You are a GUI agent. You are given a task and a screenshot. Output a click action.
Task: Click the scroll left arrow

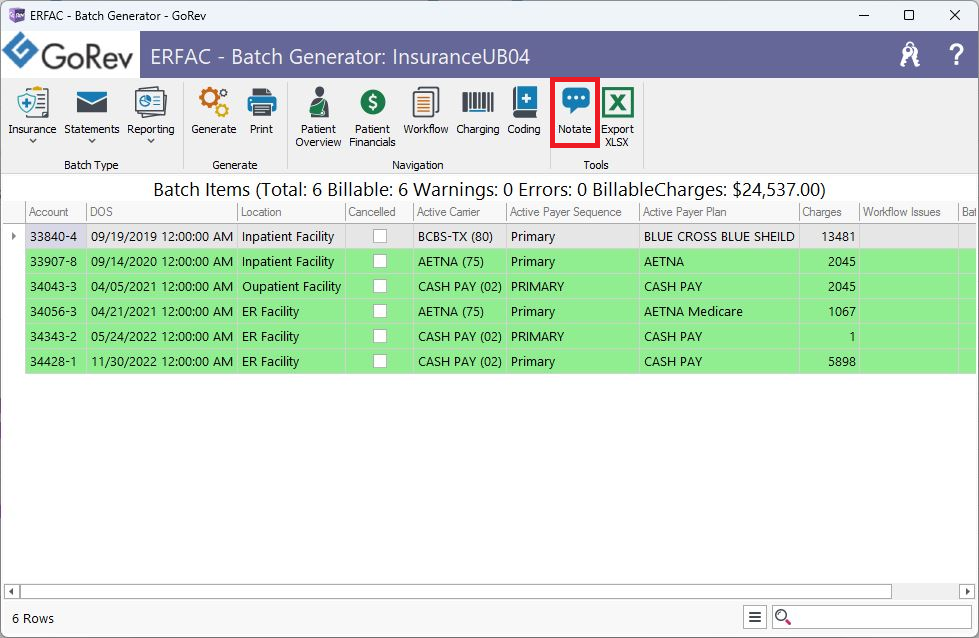click(11, 591)
